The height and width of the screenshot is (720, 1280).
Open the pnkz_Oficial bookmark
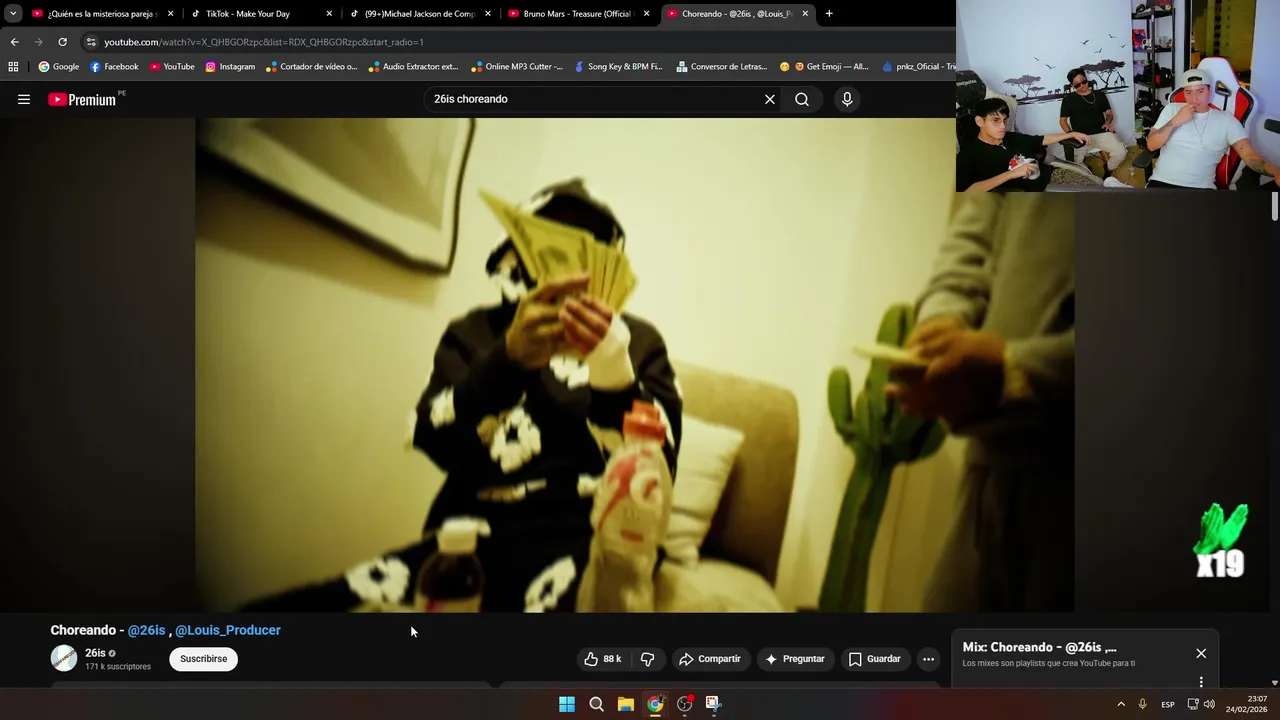click(918, 67)
